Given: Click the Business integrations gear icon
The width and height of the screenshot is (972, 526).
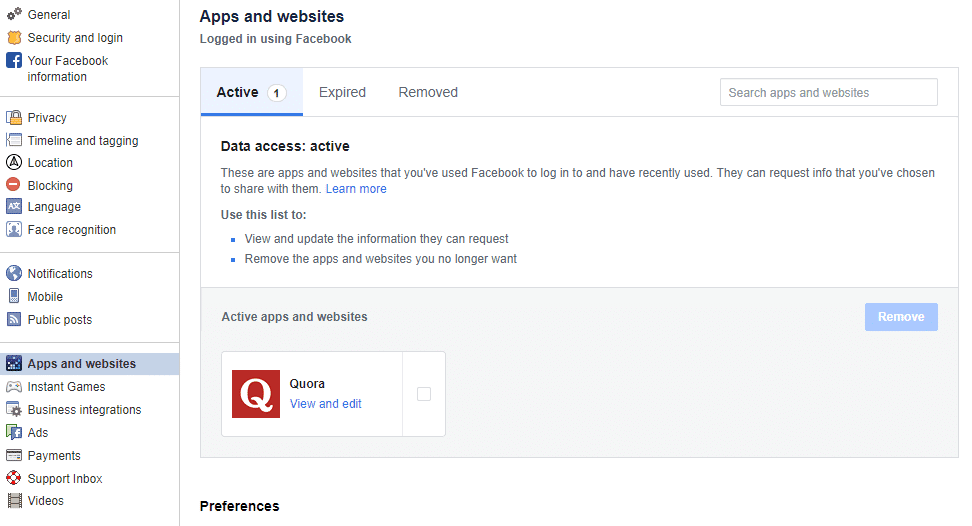Looking at the screenshot, I should (14, 410).
